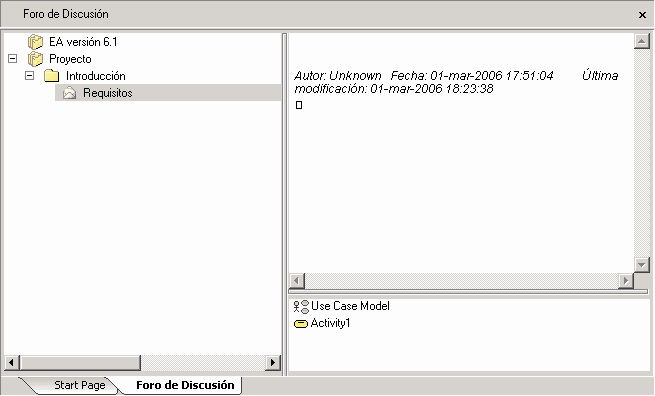Click tree panel left scroll arrow
The height and width of the screenshot is (396, 655).
tap(11, 363)
